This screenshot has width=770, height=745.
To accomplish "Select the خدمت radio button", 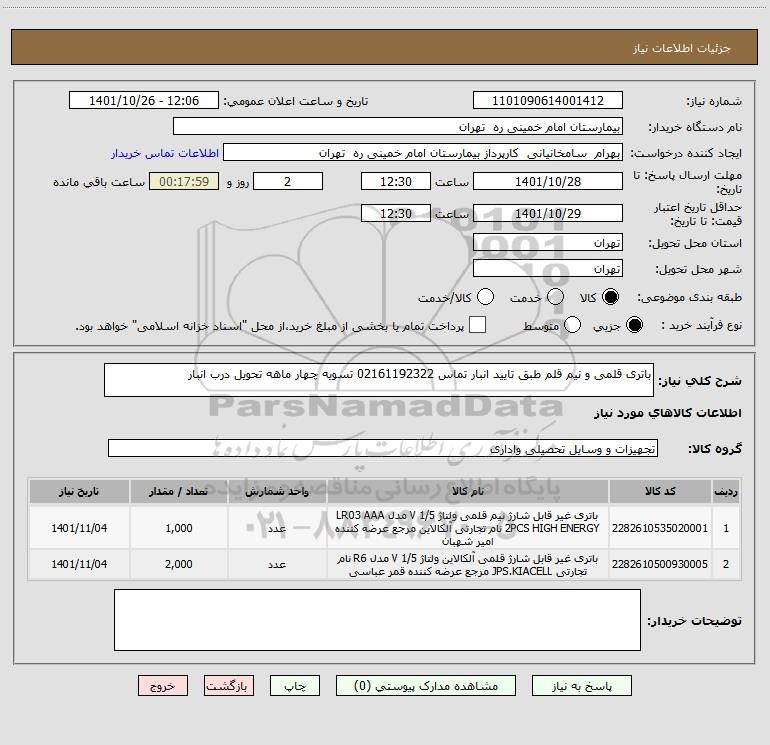I will point(555,297).
